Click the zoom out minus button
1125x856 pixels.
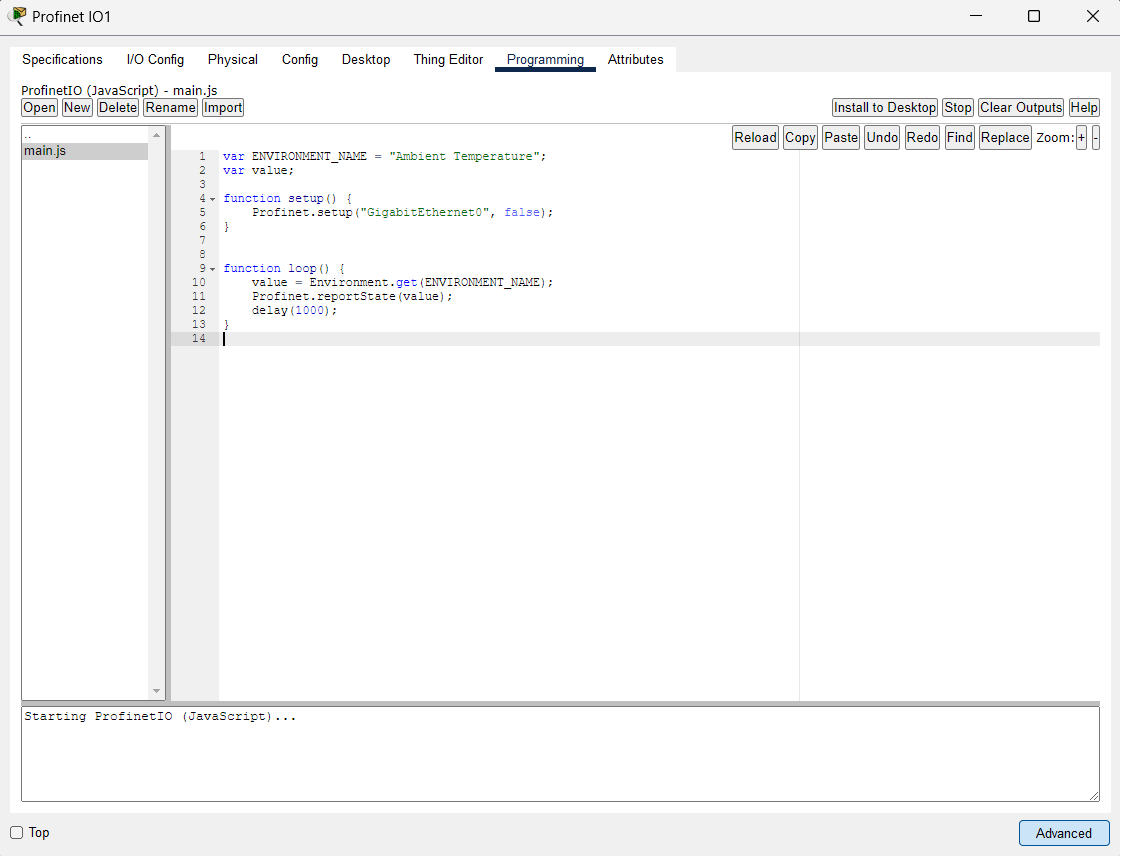pyautogui.click(x=1096, y=138)
